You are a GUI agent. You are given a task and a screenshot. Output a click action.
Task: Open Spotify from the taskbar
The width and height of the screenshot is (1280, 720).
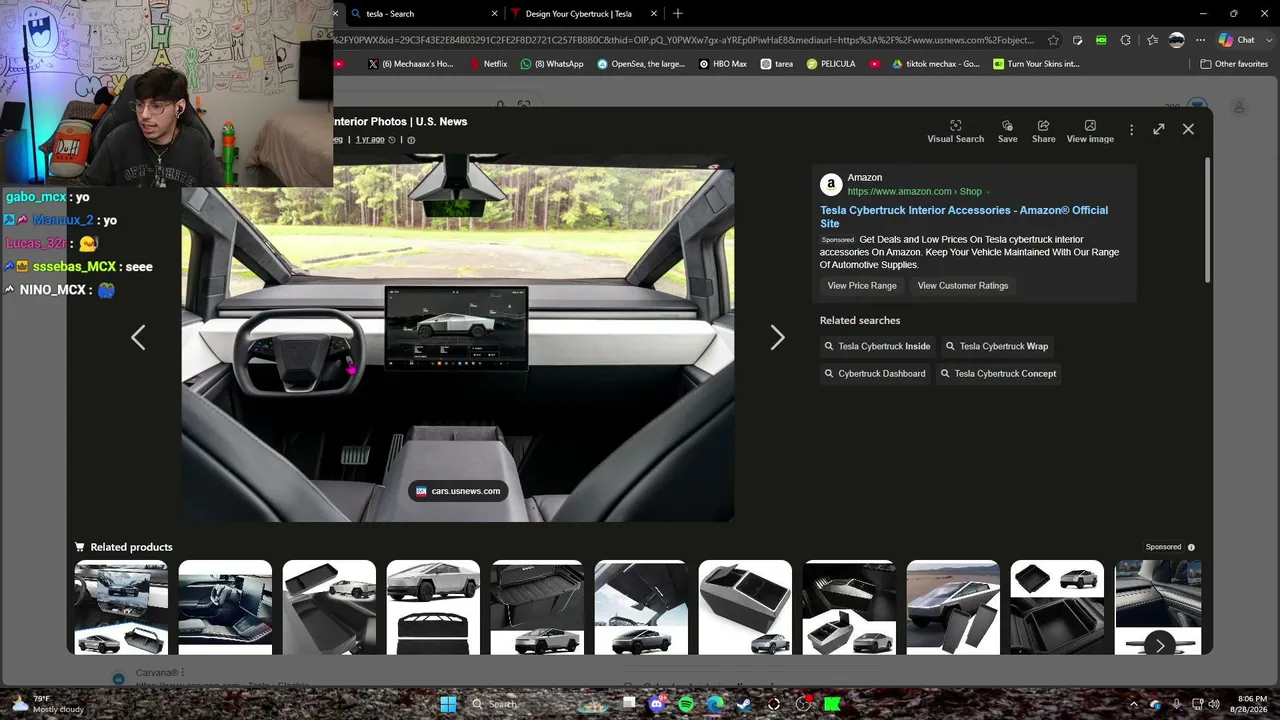[x=686, y=704]
